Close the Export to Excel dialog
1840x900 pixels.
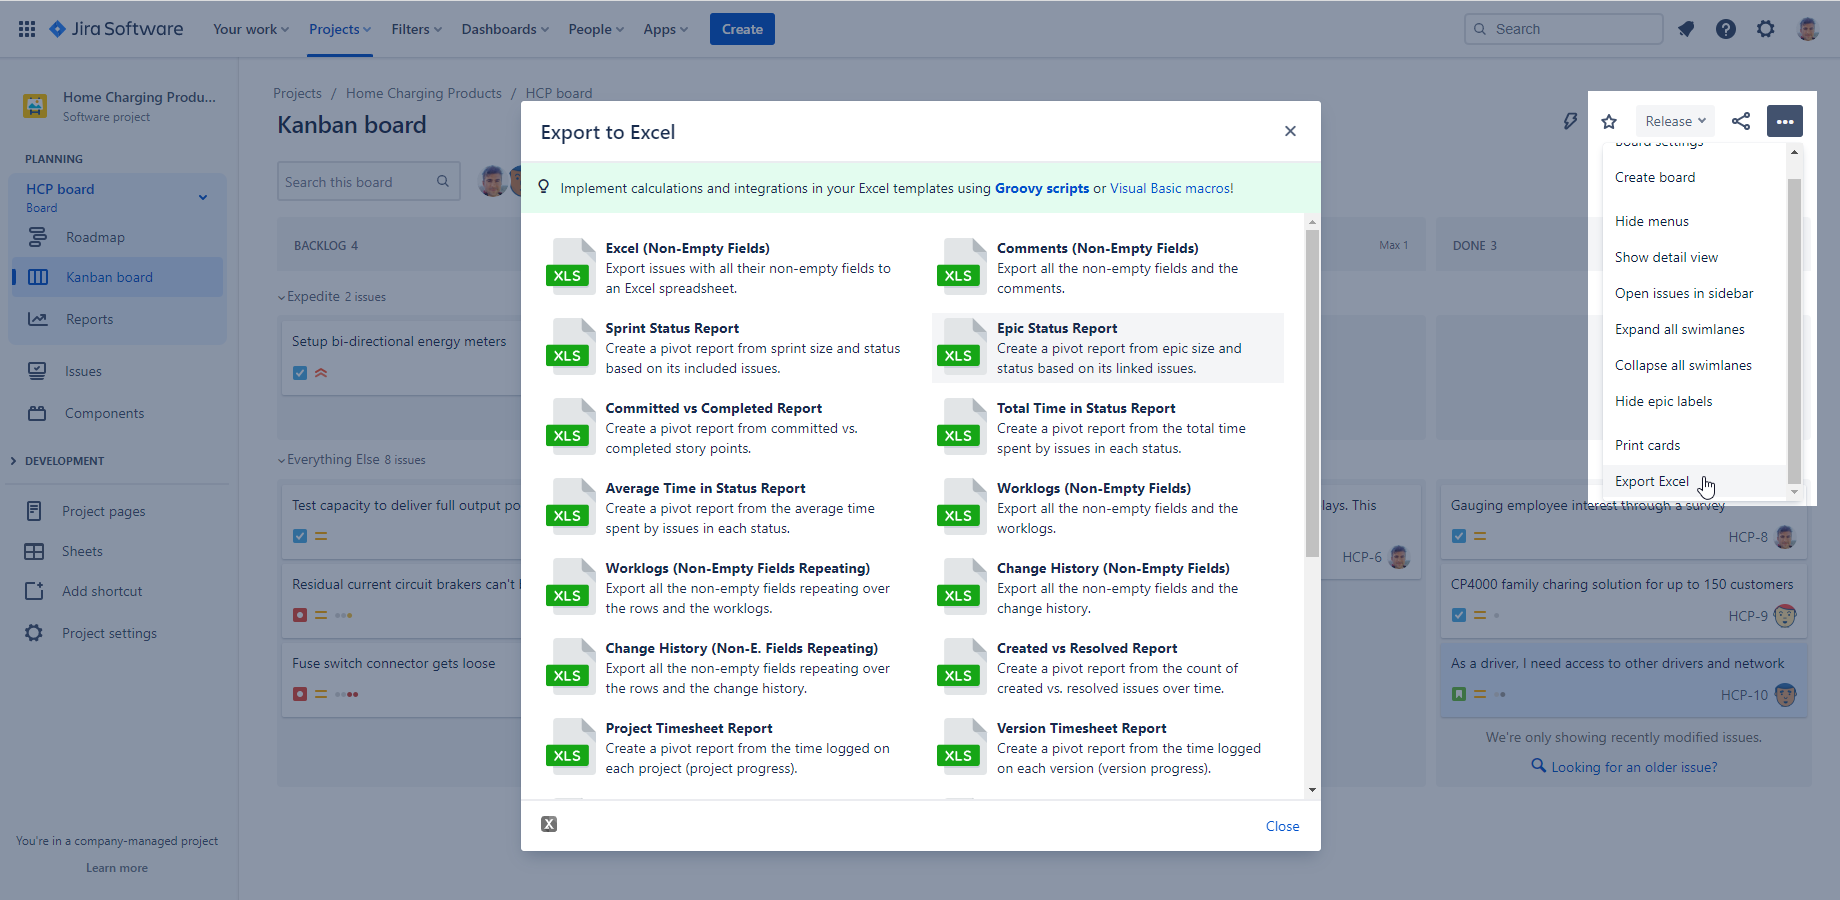pyautogui.click(x=1290, y=131)
